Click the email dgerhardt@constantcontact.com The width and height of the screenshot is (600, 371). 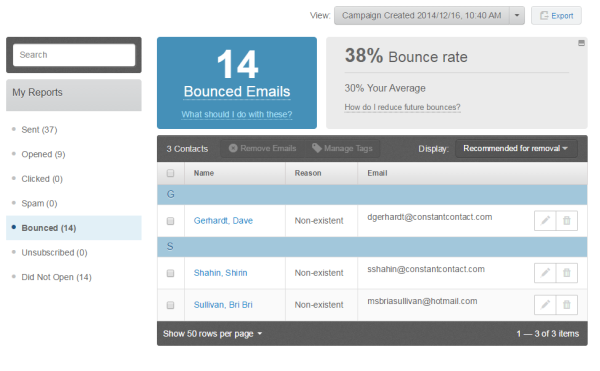pyautogui.click(x=430, y=217)
